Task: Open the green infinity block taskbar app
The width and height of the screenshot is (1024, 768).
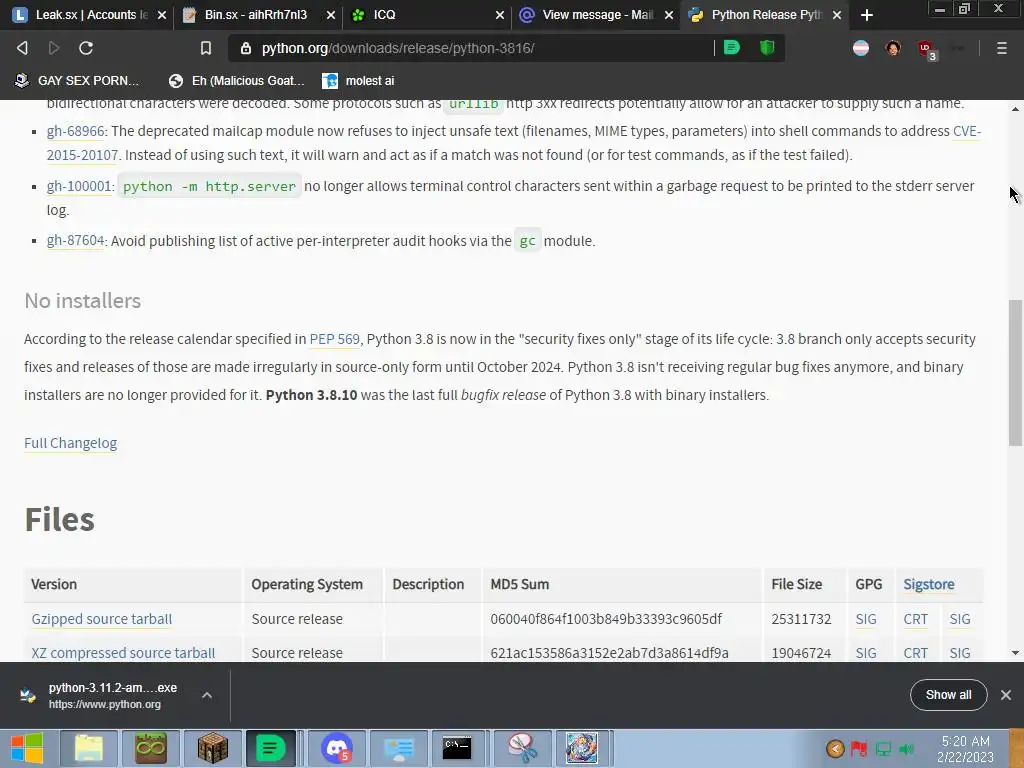Action: pos(150,748)
